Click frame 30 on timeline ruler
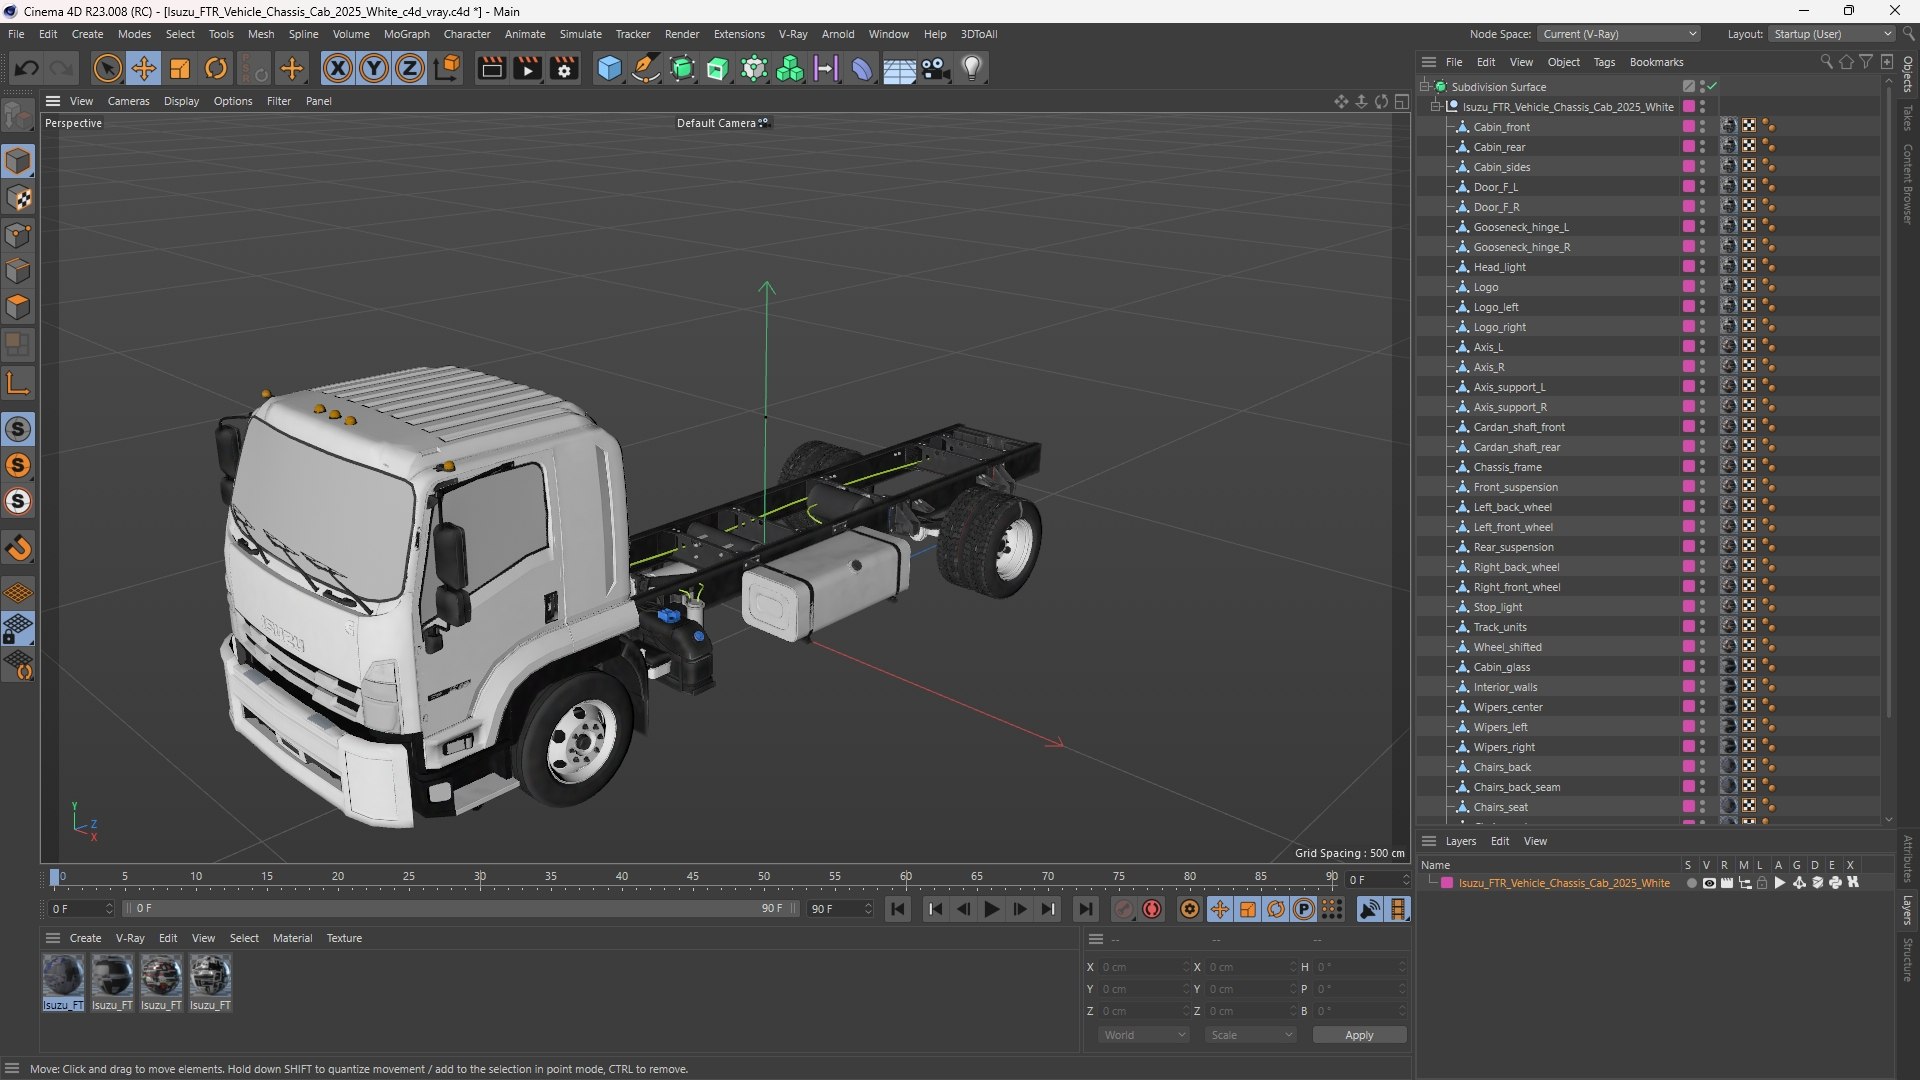1920x1080 pixels. (x=480, y=877)
